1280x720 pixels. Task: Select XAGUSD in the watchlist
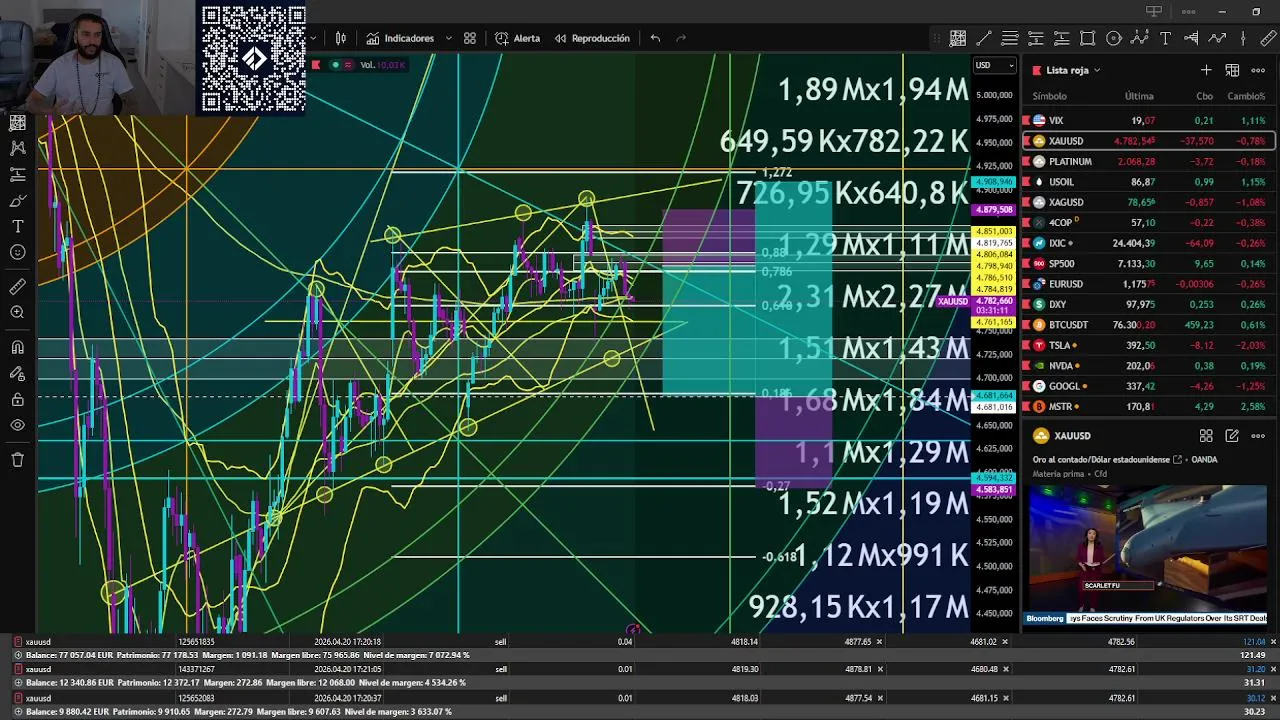1148,202
